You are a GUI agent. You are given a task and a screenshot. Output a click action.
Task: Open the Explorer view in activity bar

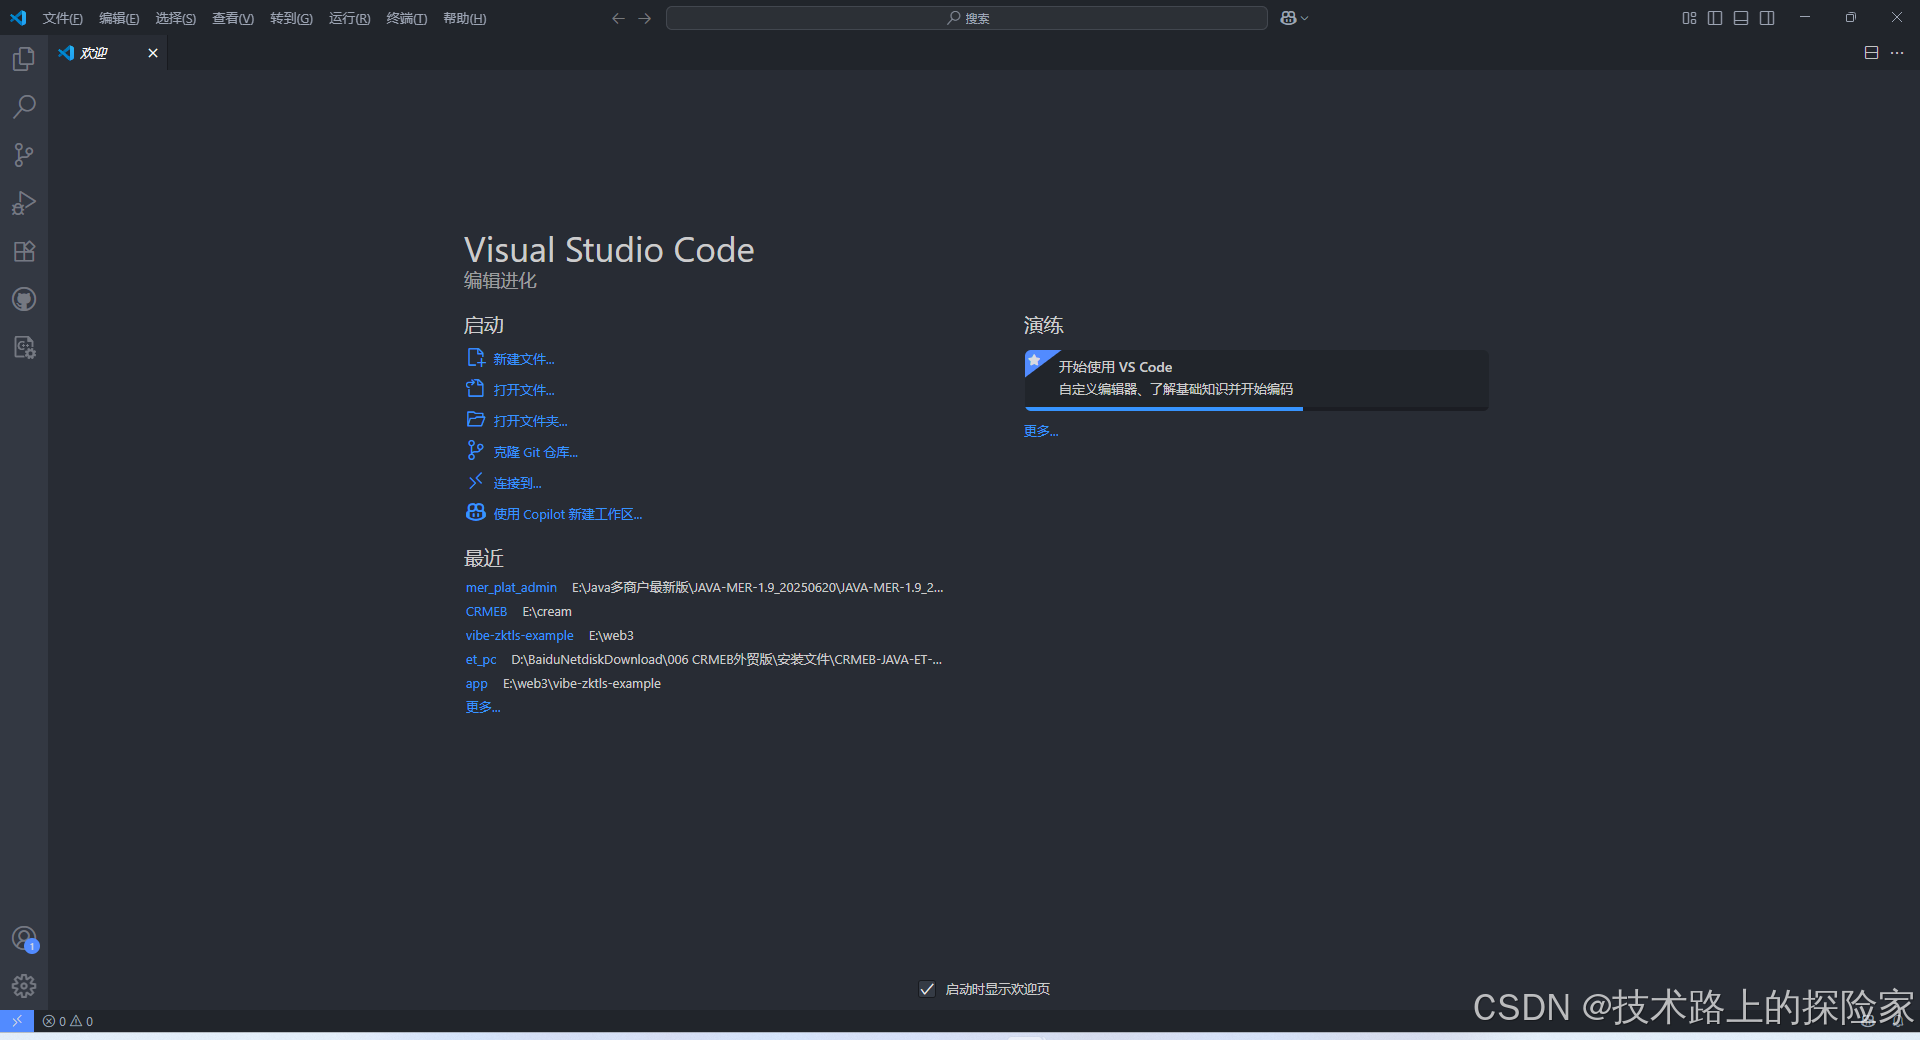pos(24,59)
